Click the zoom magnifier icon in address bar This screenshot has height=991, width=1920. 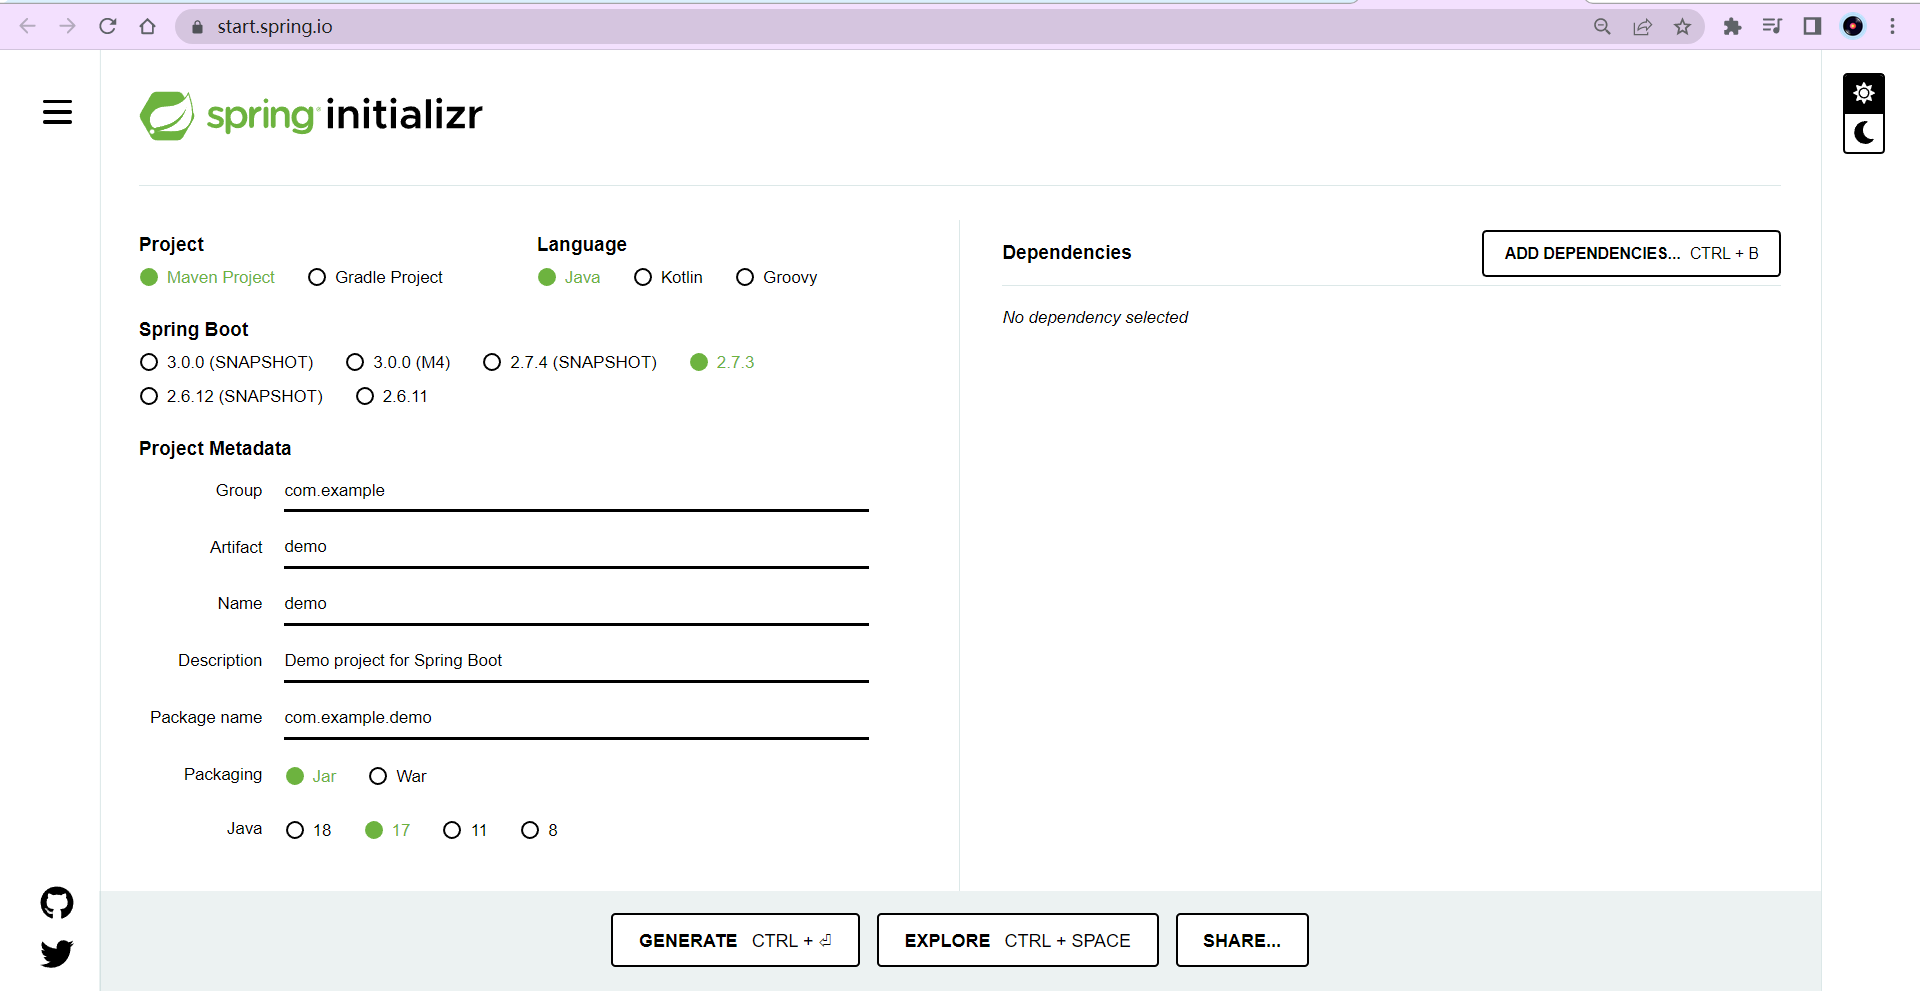pyautogui.click(x=1602, y=27)
